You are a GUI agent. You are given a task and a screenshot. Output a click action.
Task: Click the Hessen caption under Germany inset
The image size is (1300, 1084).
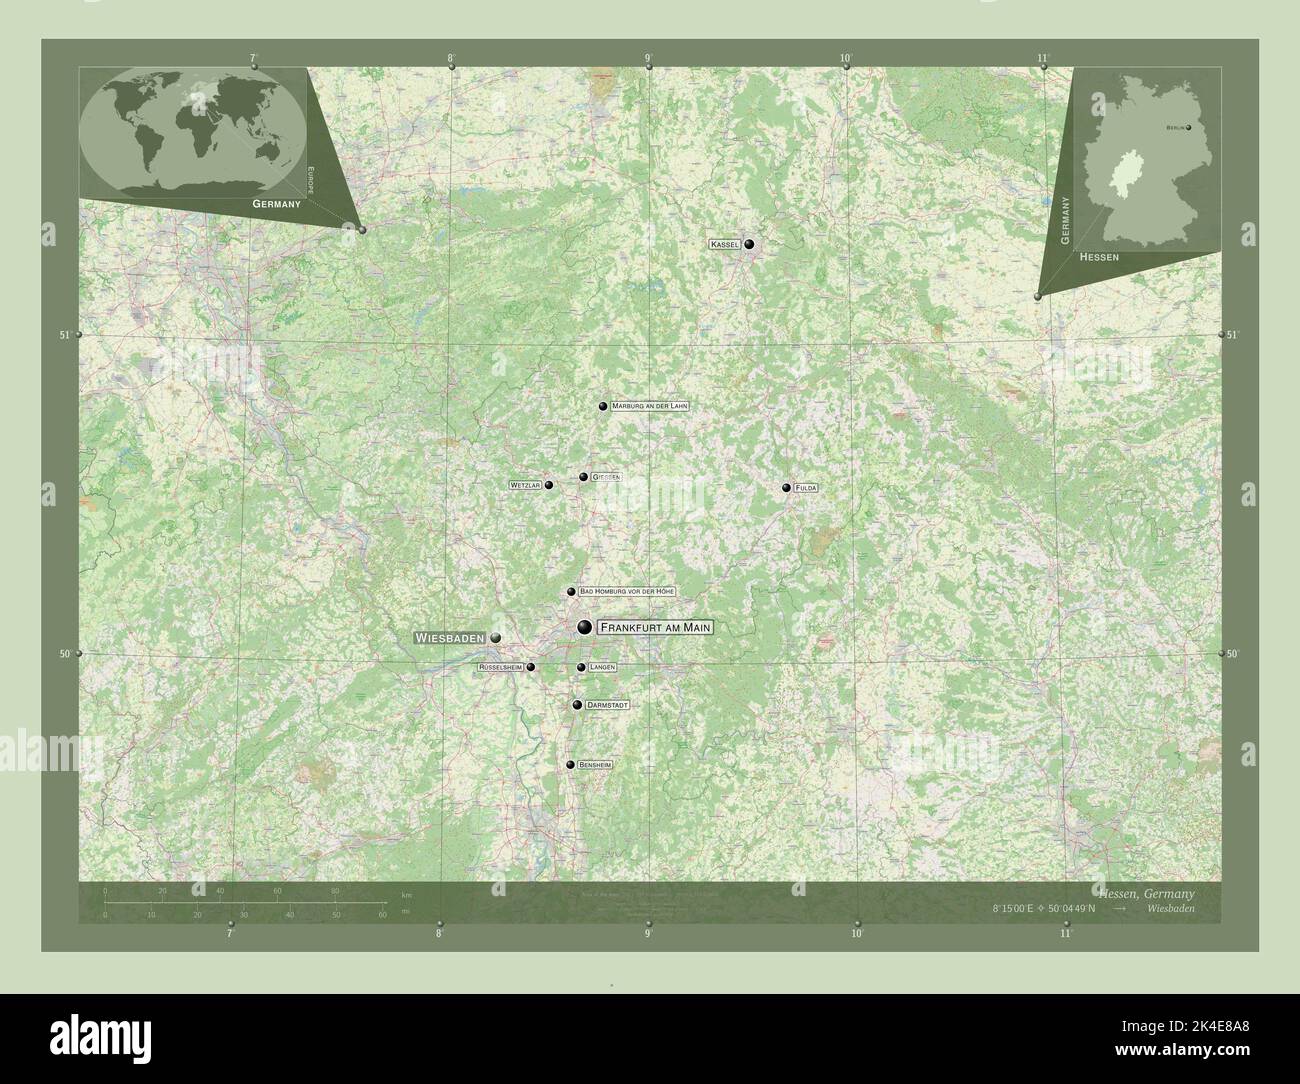(x=1099, y=257)
